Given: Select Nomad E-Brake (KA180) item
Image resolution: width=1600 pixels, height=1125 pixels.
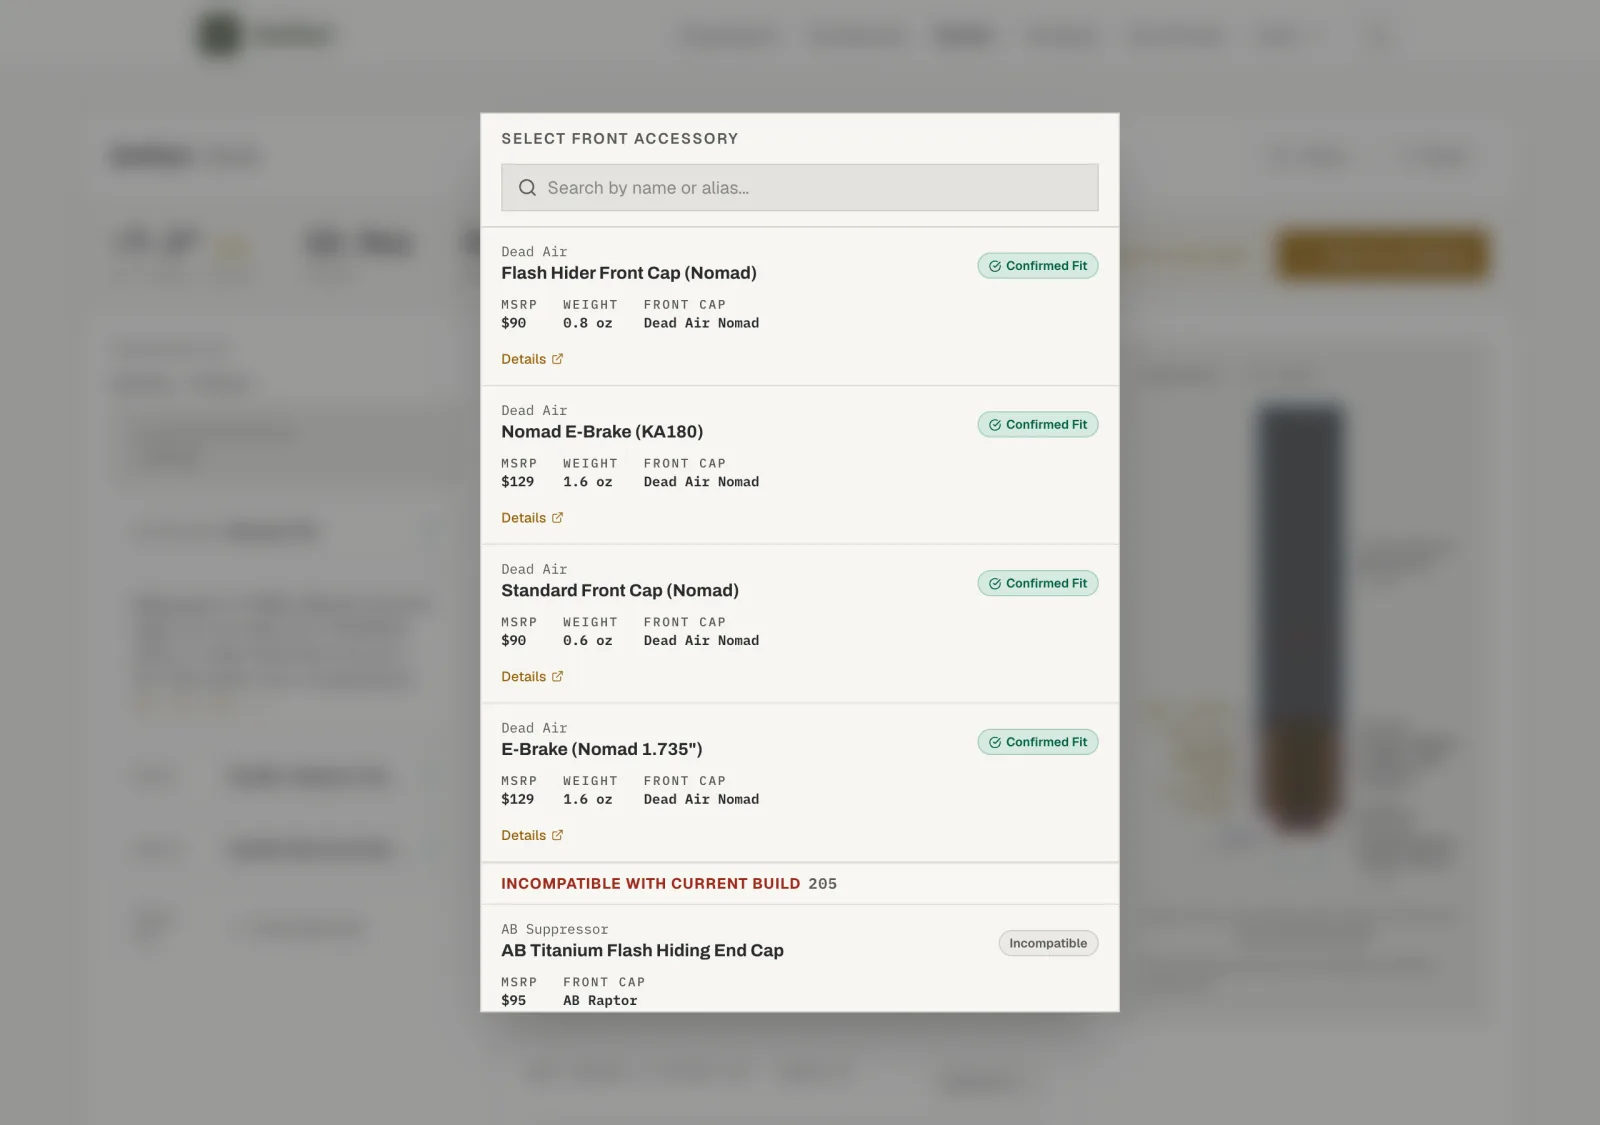Looking at the screenshot, I should [799, 465].
